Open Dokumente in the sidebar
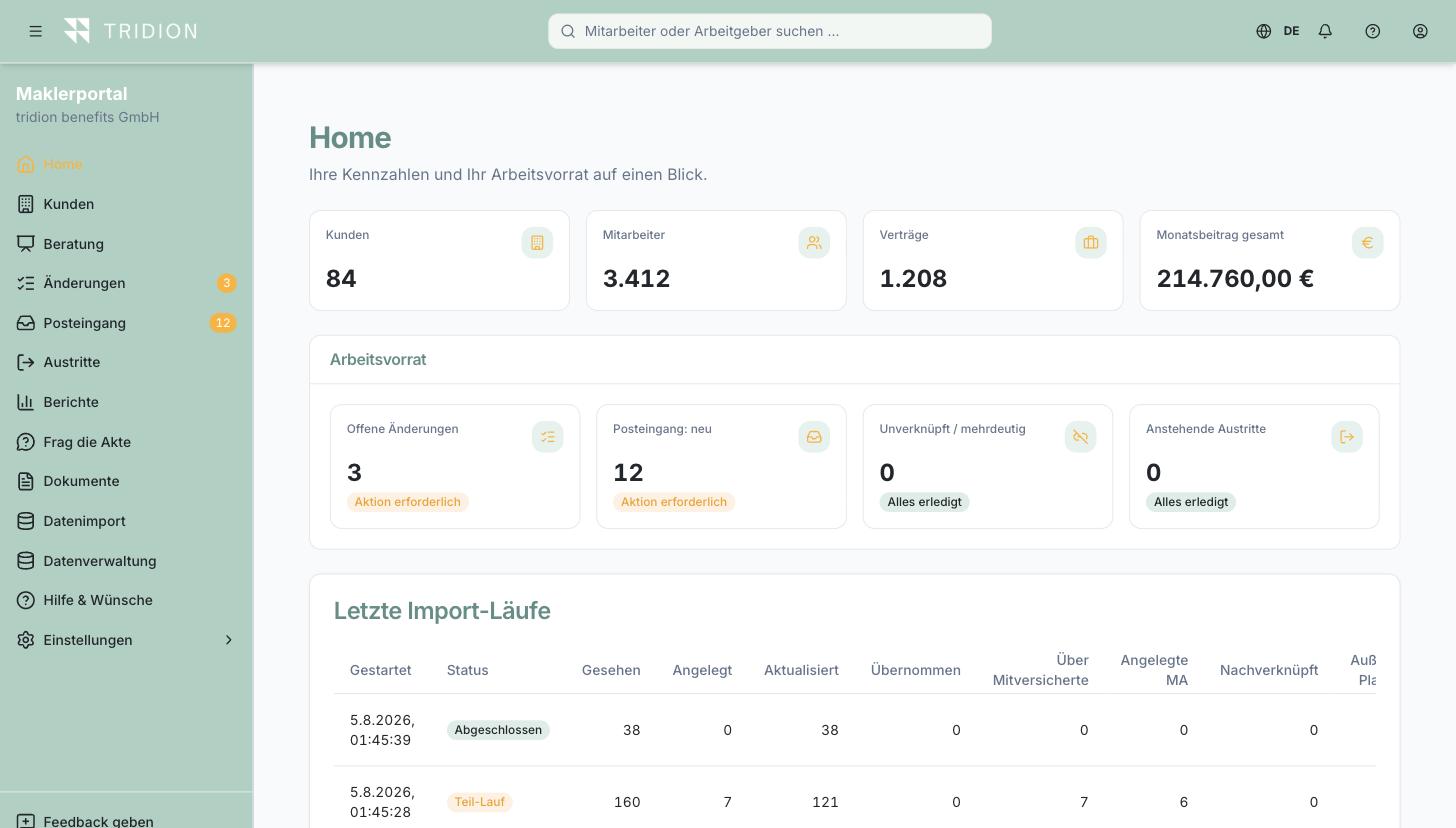 [126, 481]
